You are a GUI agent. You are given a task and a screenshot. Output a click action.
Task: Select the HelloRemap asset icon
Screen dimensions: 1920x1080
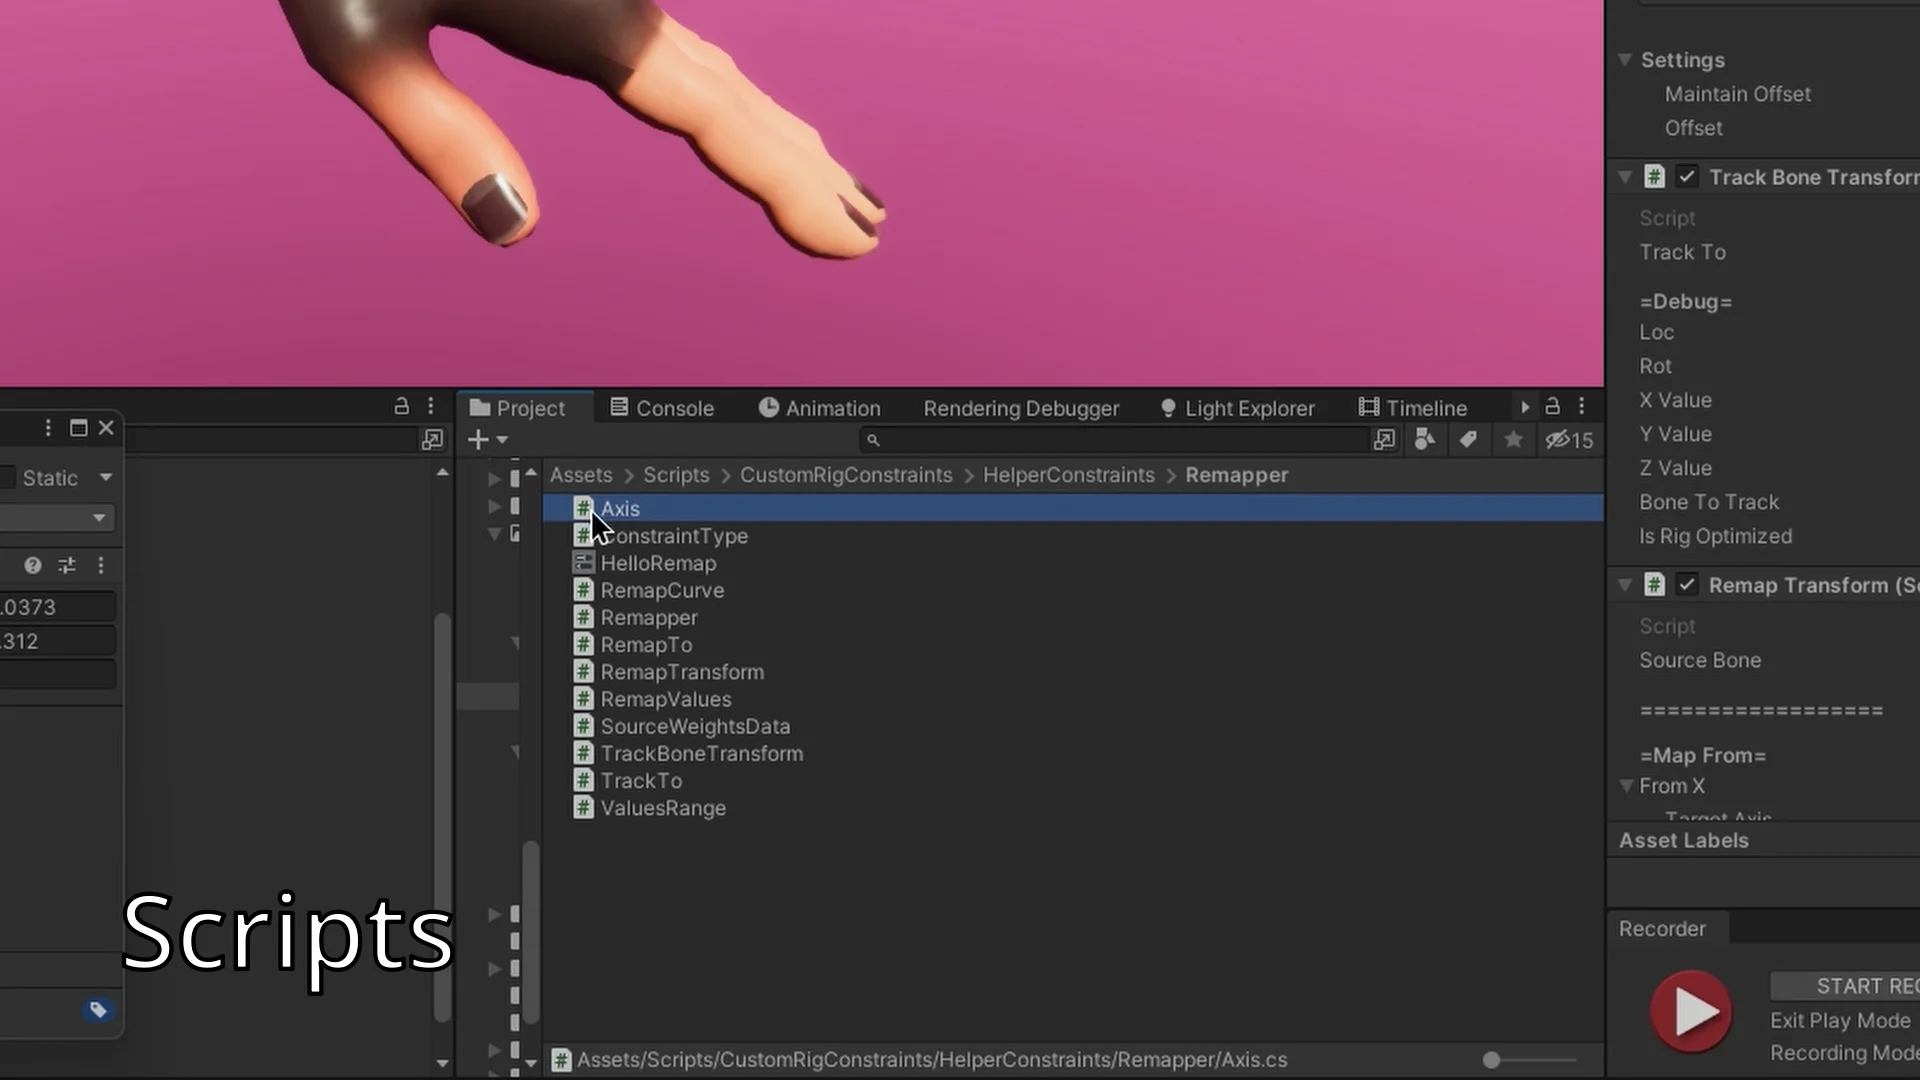click(584, 563)
